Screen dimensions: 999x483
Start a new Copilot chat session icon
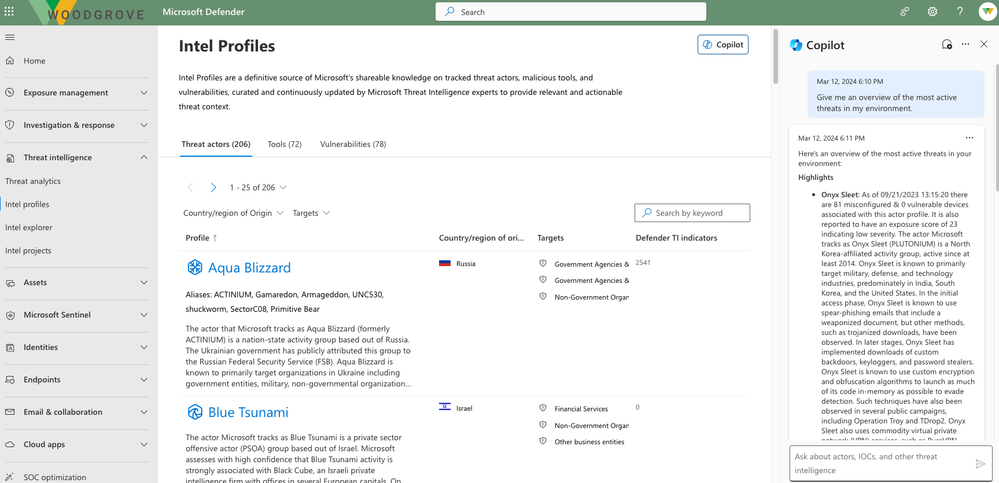947,45
